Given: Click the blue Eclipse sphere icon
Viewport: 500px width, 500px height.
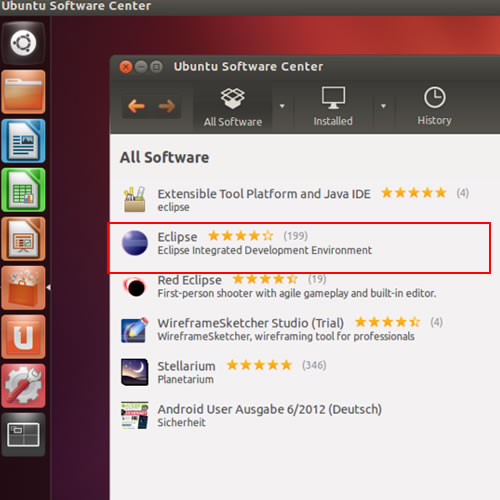Looking at the screenshot, I should 135,243.
